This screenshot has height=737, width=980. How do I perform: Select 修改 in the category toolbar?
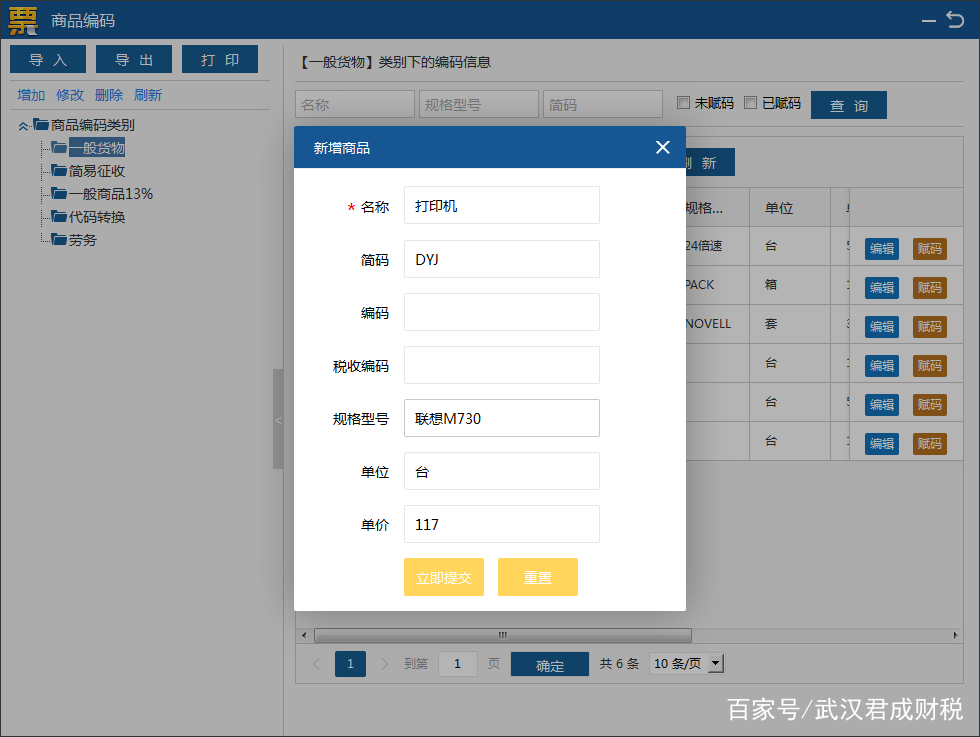pos(69,94)
